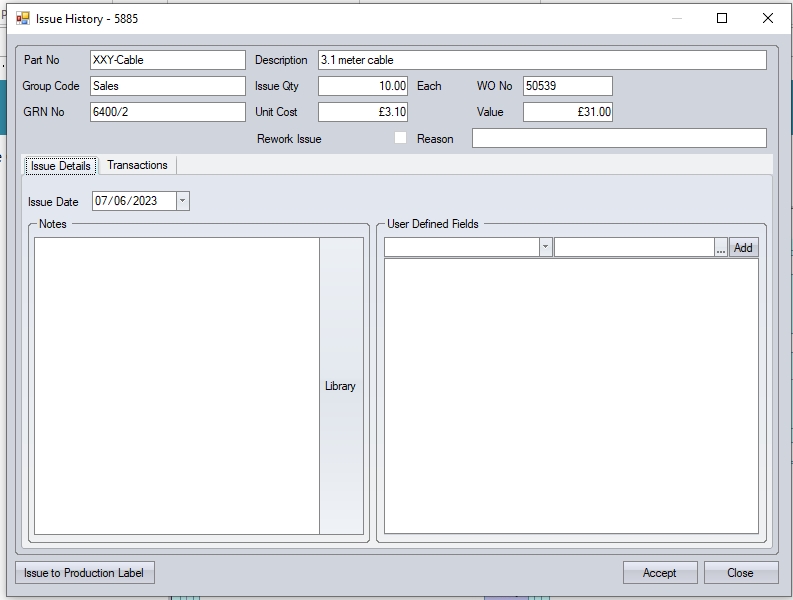Click the GRN No field
Viewport: 793px width, 600px height.
(167, 112)
